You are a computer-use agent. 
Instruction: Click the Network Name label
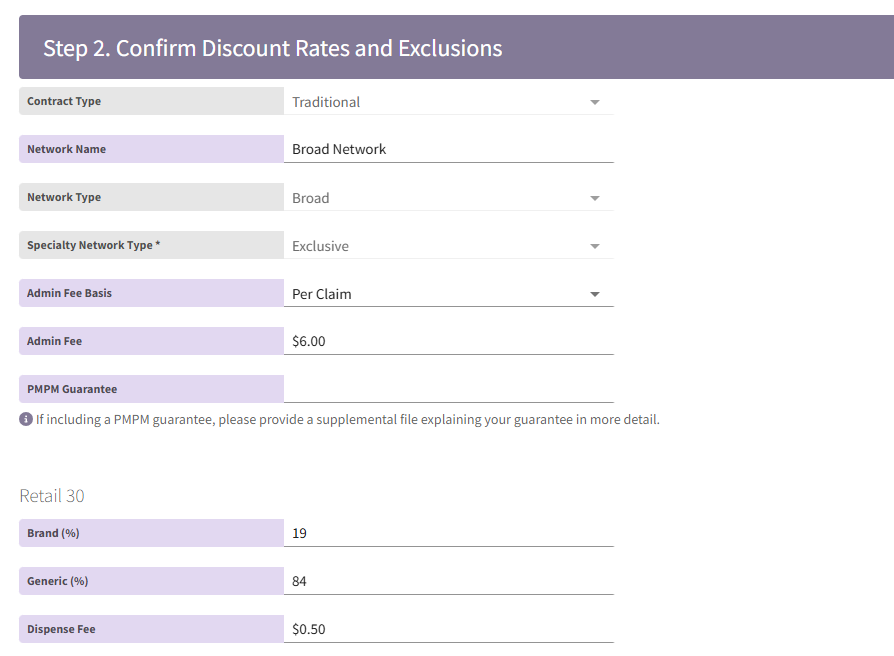[66, 149]
